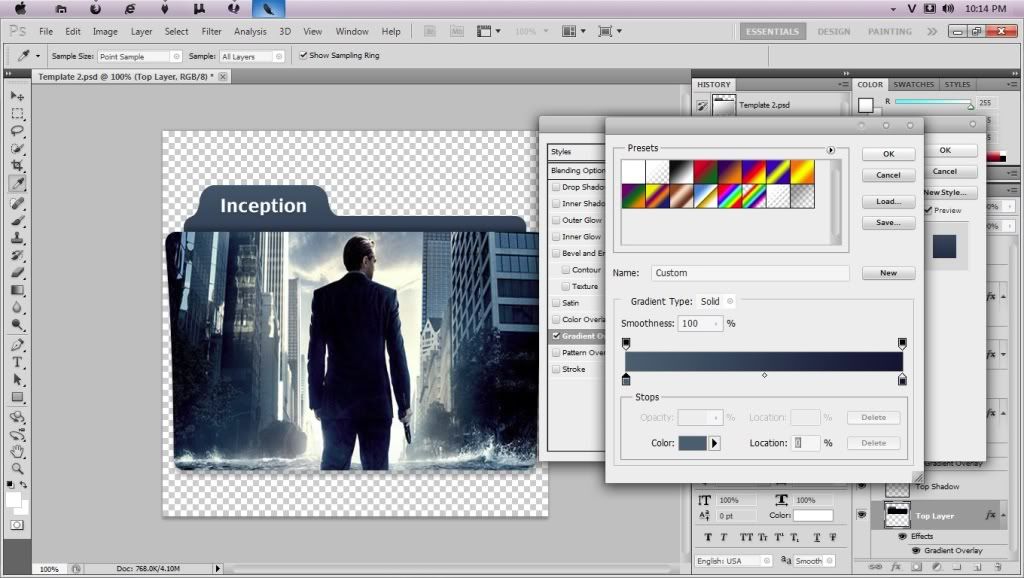The height and width of the screenshot is (578, 1024).
Task: Enable the Inner Glow style checkbox
Action: pos(556,236)
